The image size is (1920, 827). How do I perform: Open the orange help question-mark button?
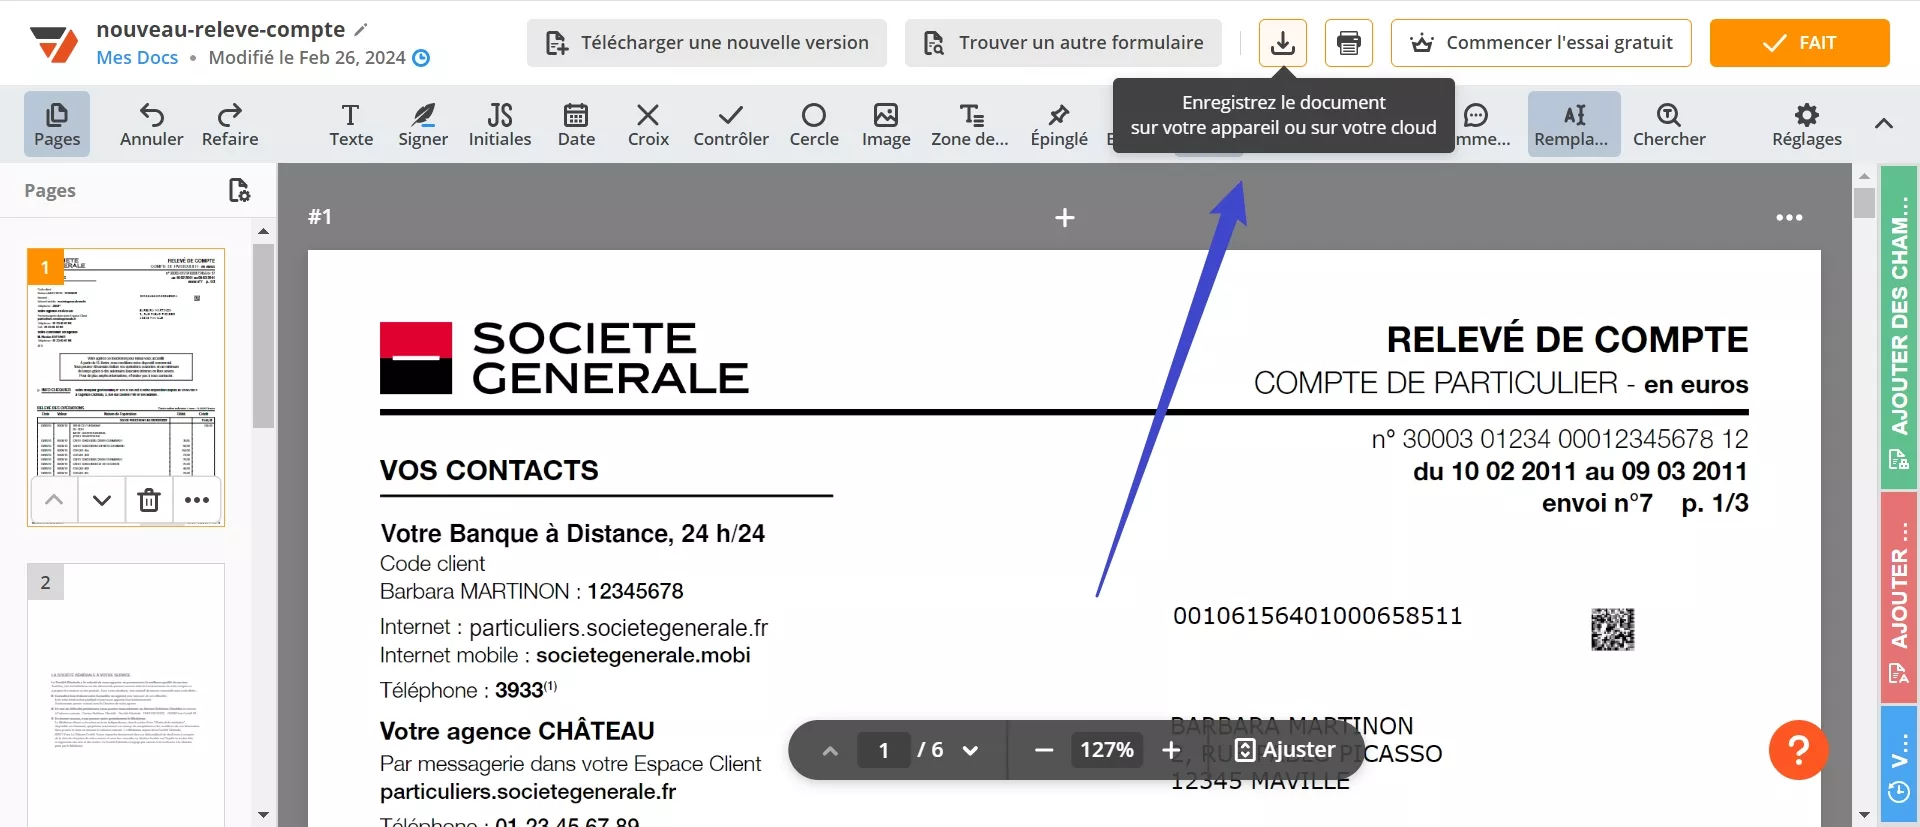point(1798,750)
